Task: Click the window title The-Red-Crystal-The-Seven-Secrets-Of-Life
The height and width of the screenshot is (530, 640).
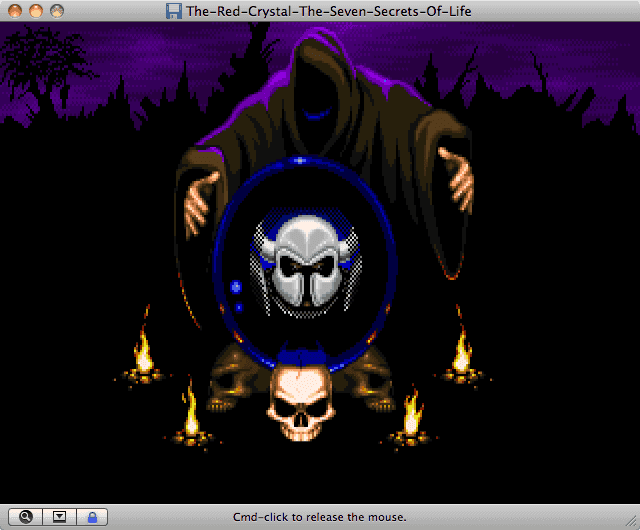Action: pos(329,11)
